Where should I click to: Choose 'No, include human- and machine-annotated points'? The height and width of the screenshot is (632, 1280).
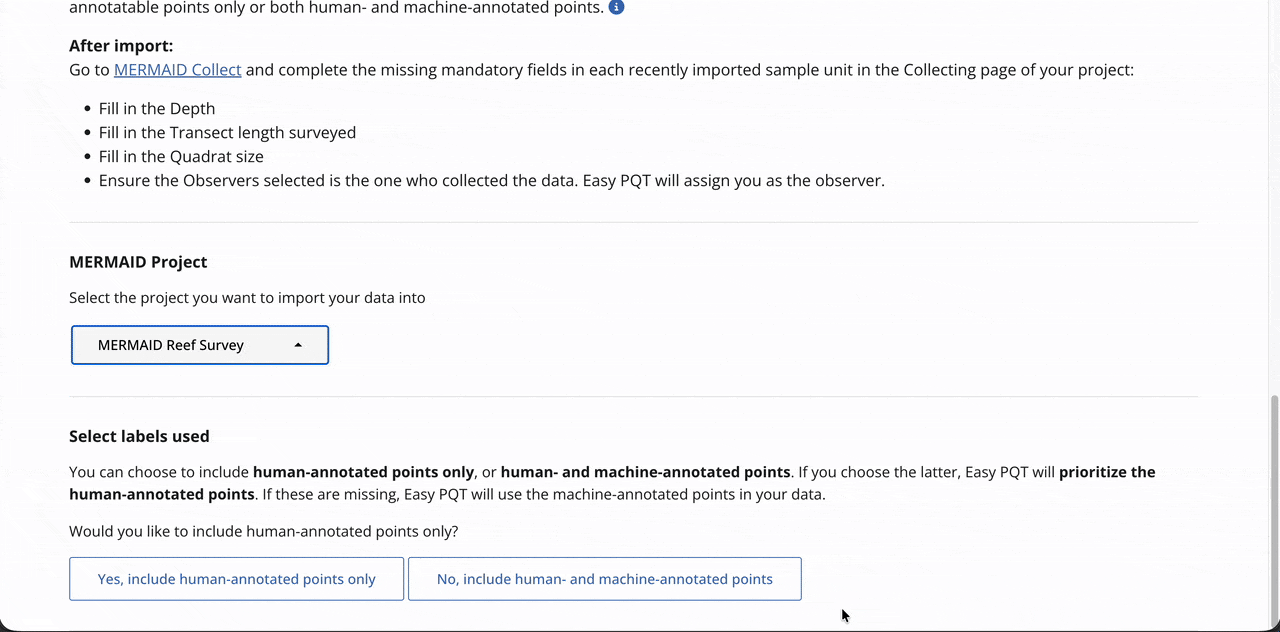(604, 579)
